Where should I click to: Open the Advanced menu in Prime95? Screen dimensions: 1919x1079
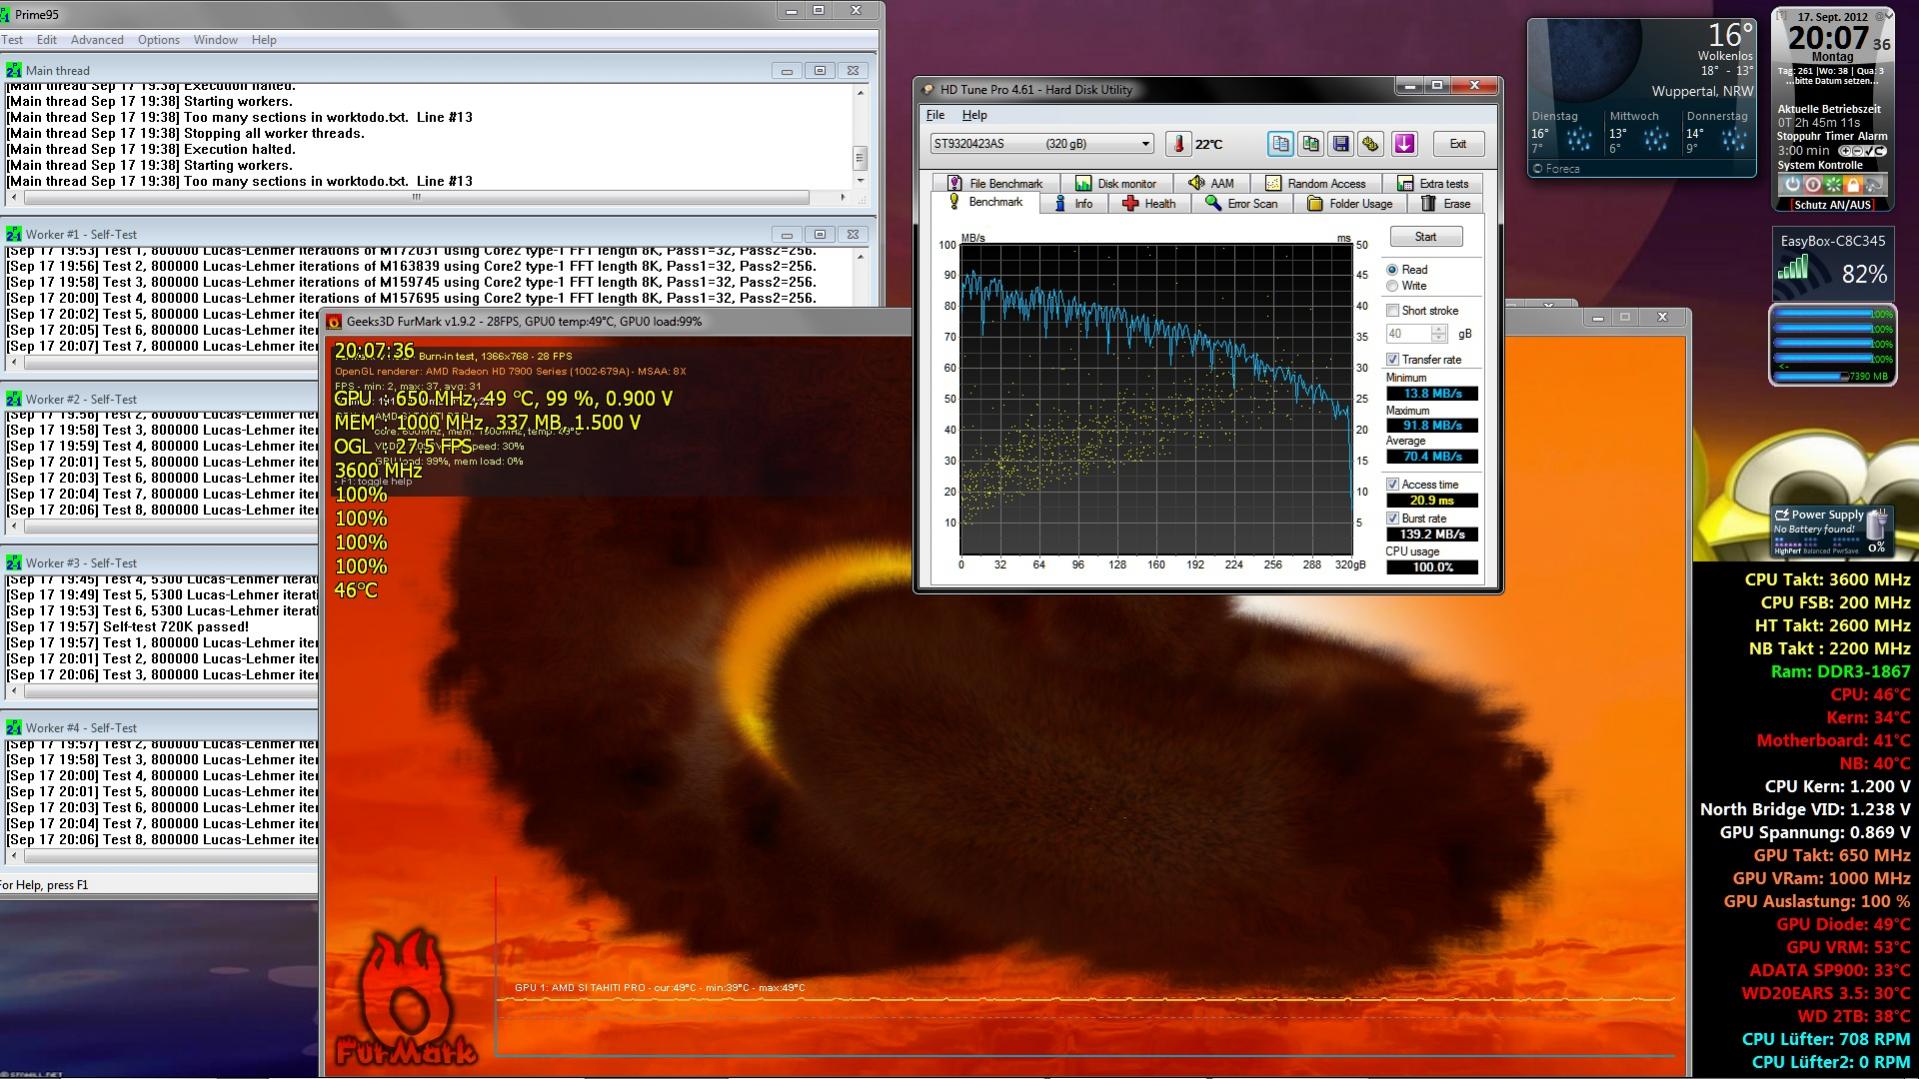[97, 40]
